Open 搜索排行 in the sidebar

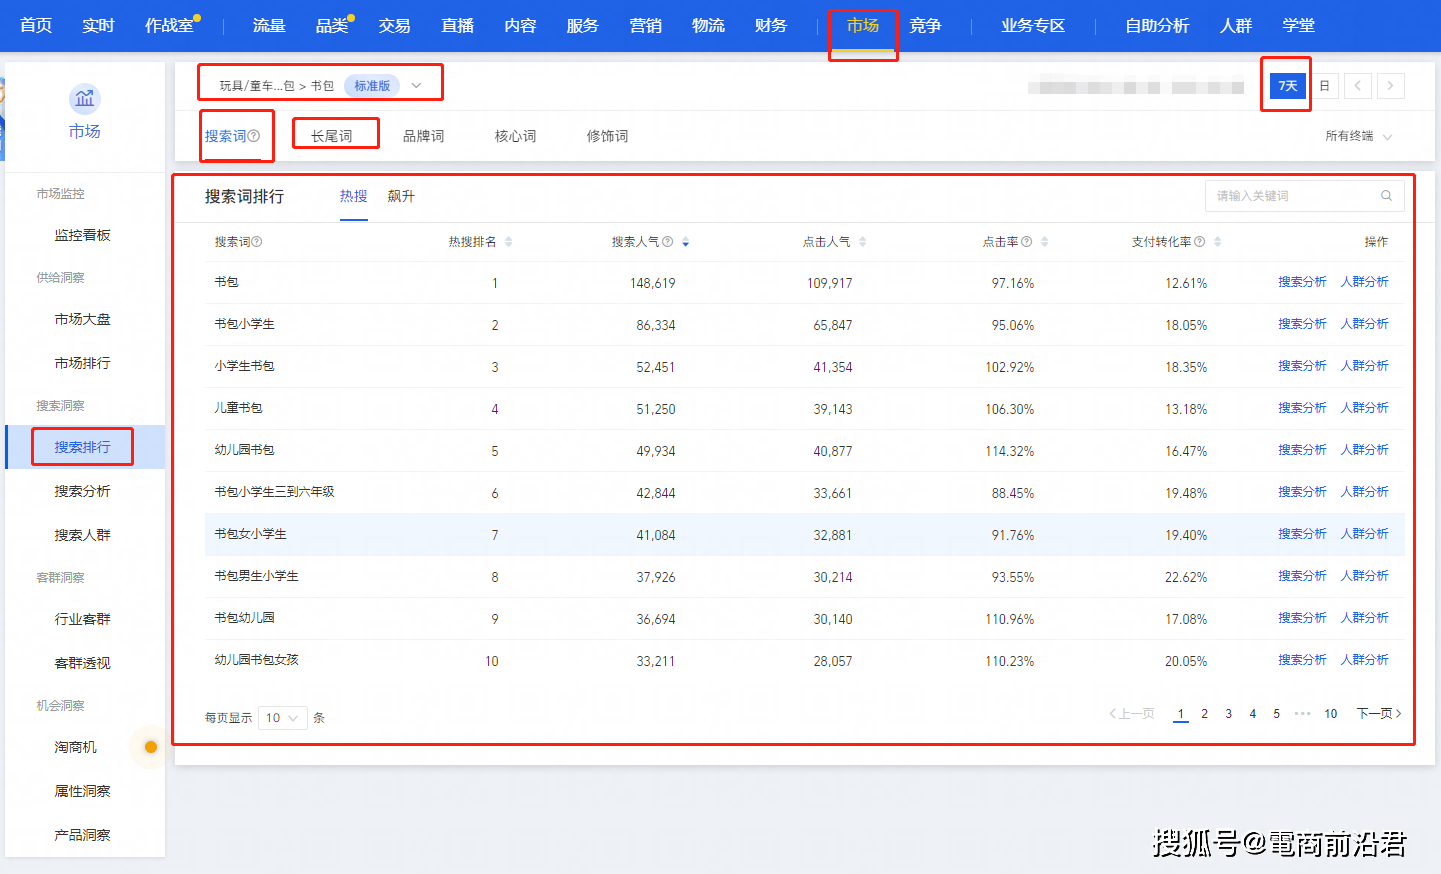click(x=83, y=447)
